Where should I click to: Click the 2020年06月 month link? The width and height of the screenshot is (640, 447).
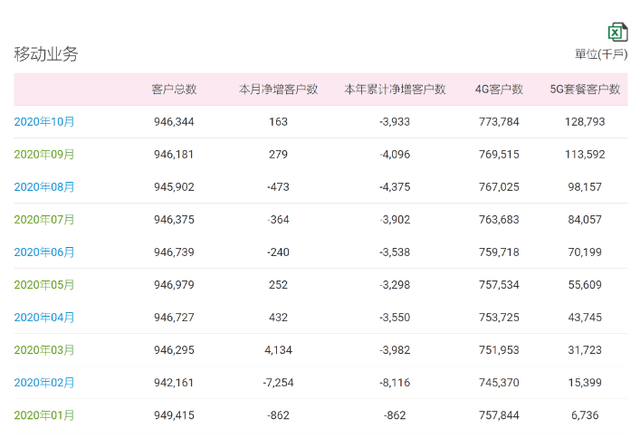(44, 252)
